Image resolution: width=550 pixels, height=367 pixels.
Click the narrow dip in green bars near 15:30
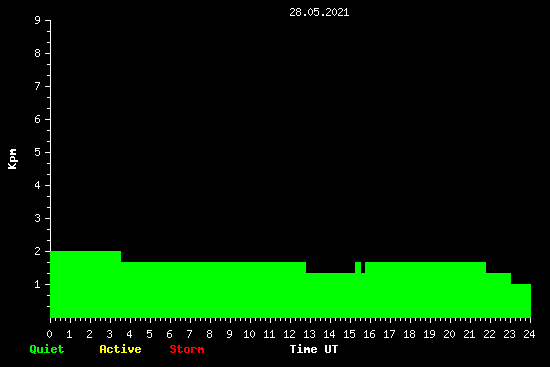[x=363, y=267]
